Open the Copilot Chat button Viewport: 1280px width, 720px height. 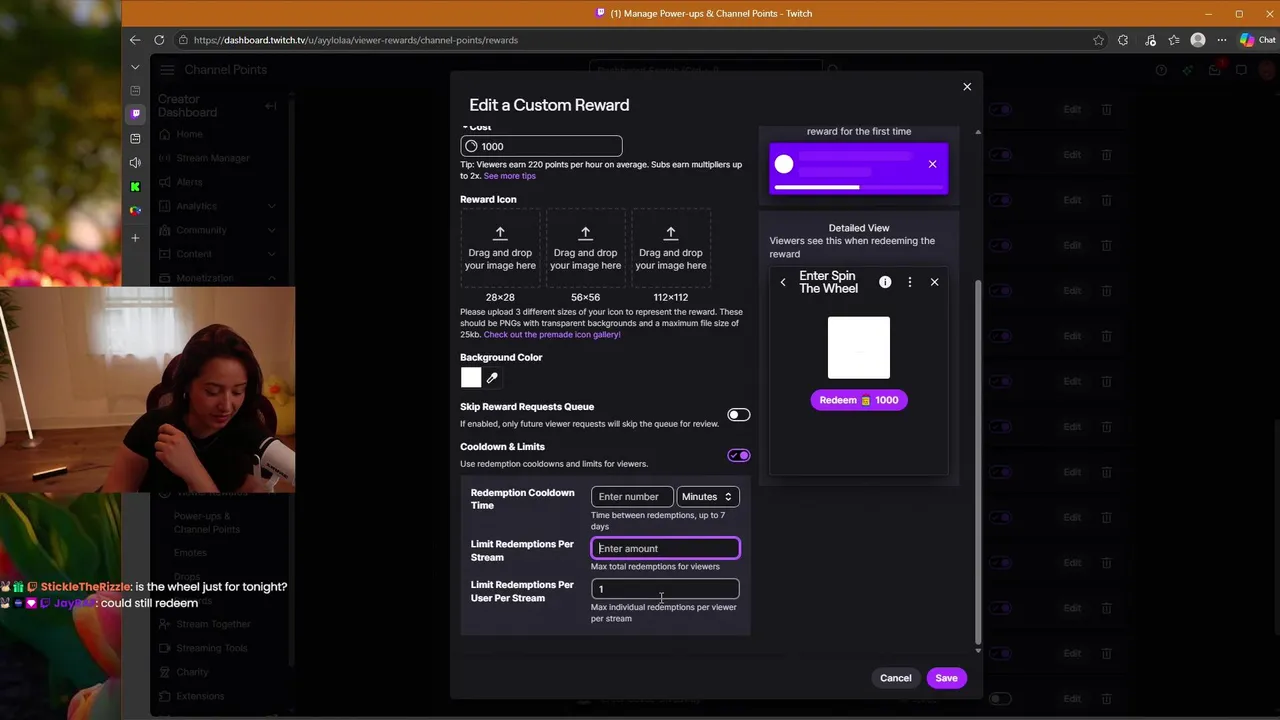point(1258,40)
